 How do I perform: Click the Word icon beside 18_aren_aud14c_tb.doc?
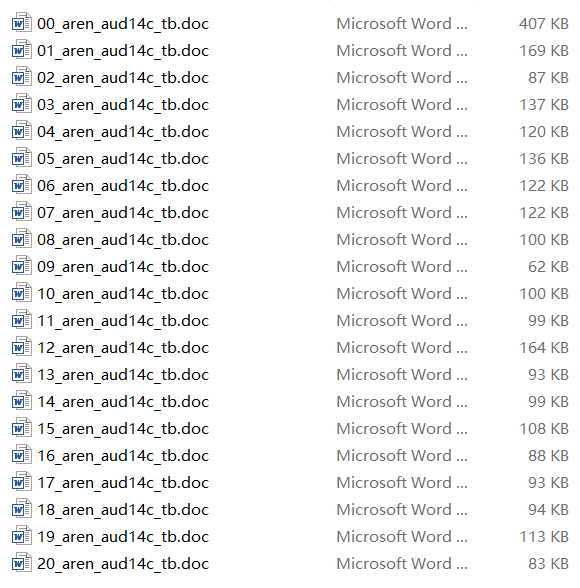click(x=21, y=509)
